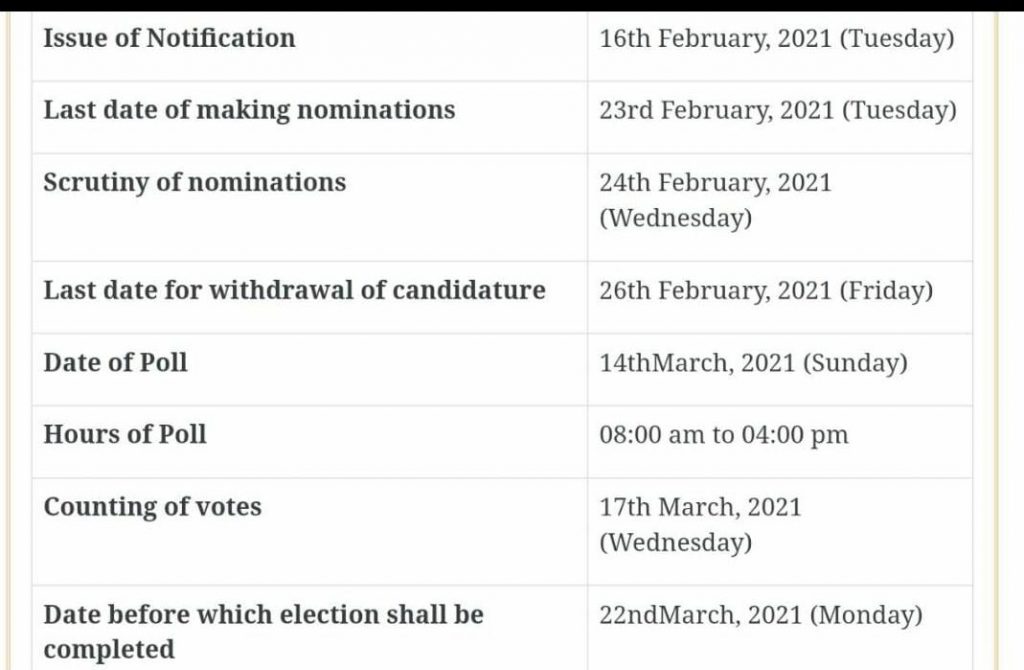The image size is (1024, 670).
Task: Select the '26th February, 2021 (Friday)' cell
Action: (x=766, y=292)
